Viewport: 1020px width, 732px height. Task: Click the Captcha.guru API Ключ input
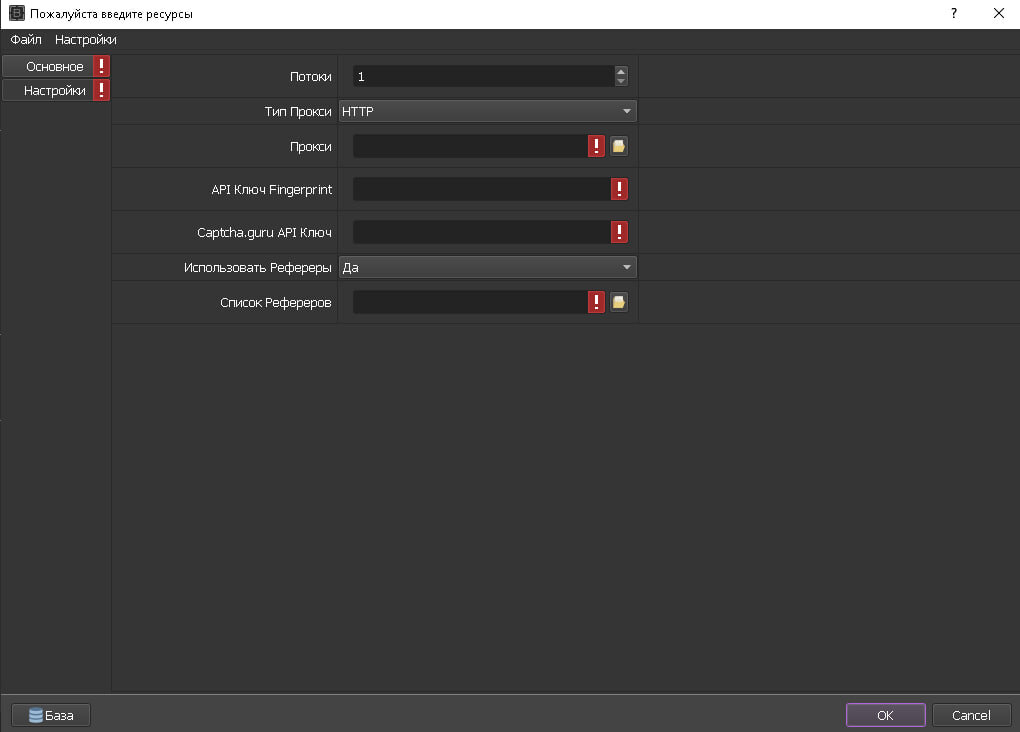click(482, 232)
